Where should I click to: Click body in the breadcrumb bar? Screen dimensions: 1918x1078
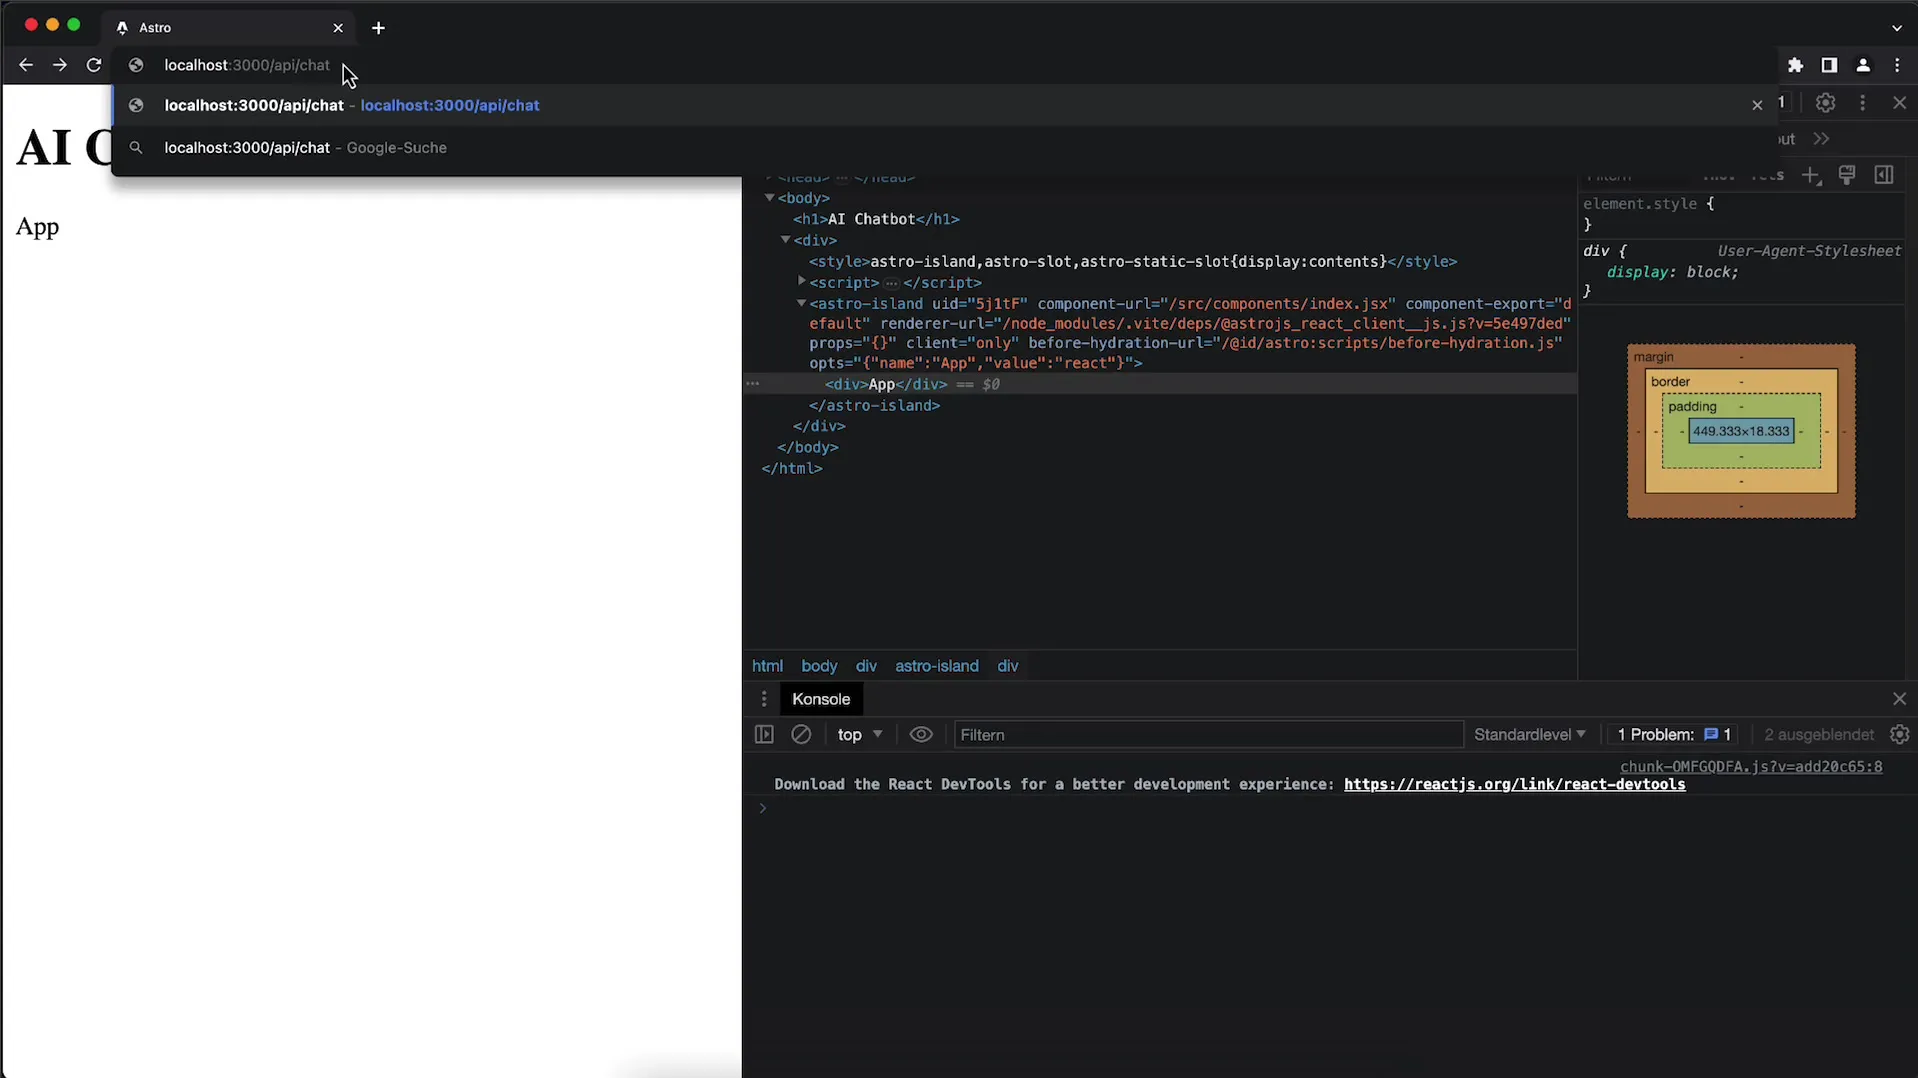(819, 666)
